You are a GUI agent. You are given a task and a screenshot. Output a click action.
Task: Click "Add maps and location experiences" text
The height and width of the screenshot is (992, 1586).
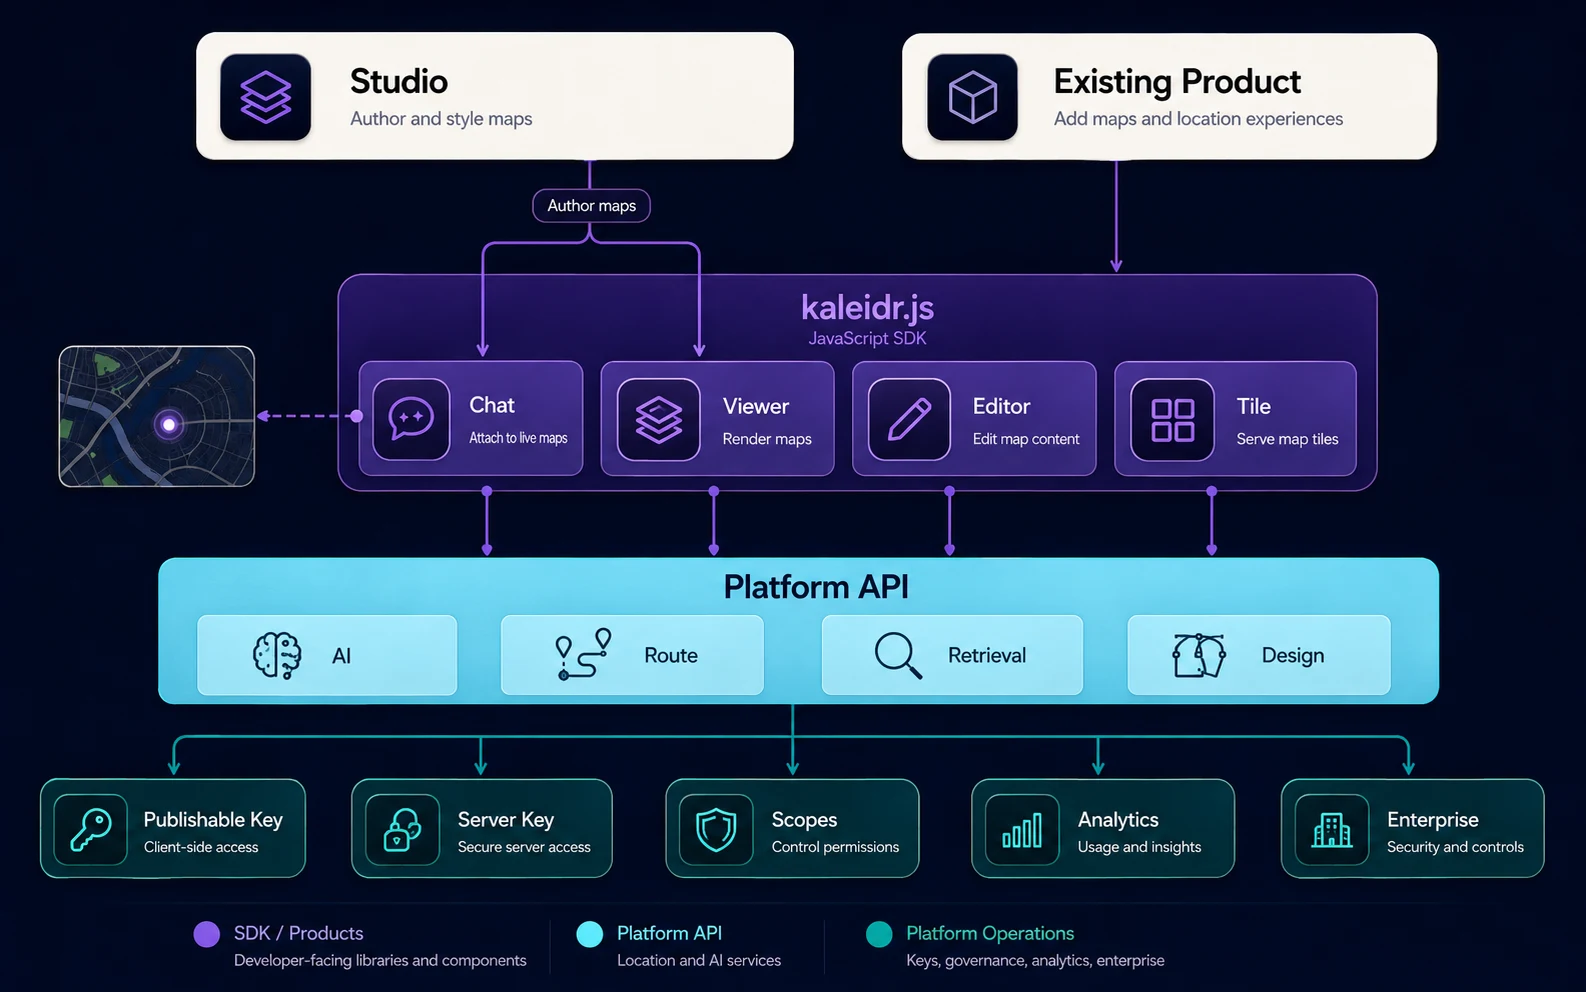[x=1198, y=119]
